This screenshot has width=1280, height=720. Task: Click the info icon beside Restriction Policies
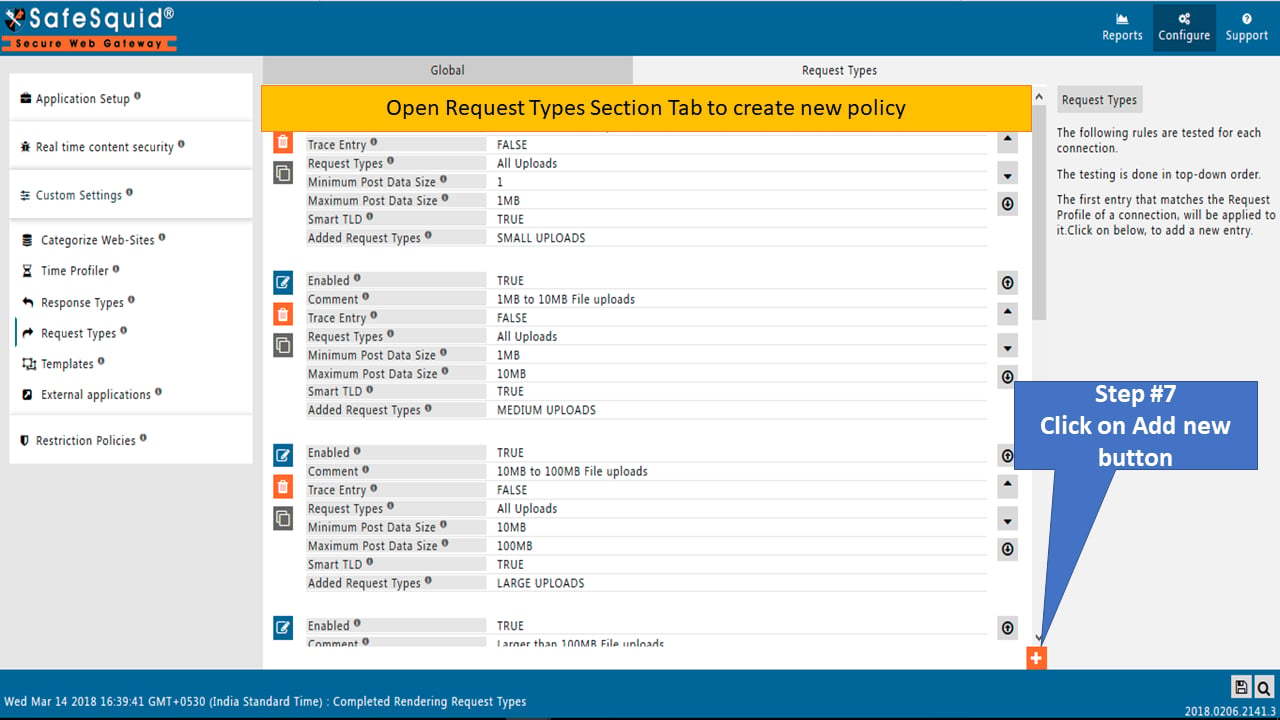point(144,438)
